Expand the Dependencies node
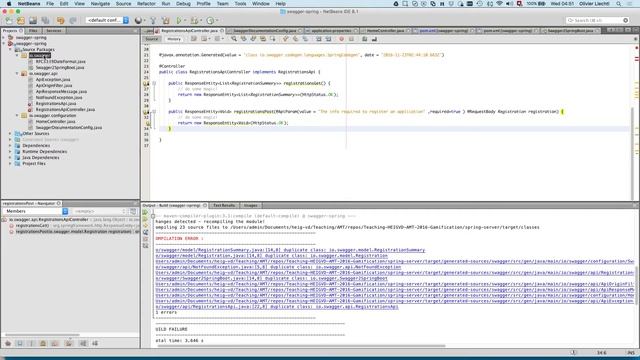Viewport: 640px width, 360px height. click(11, 145)
